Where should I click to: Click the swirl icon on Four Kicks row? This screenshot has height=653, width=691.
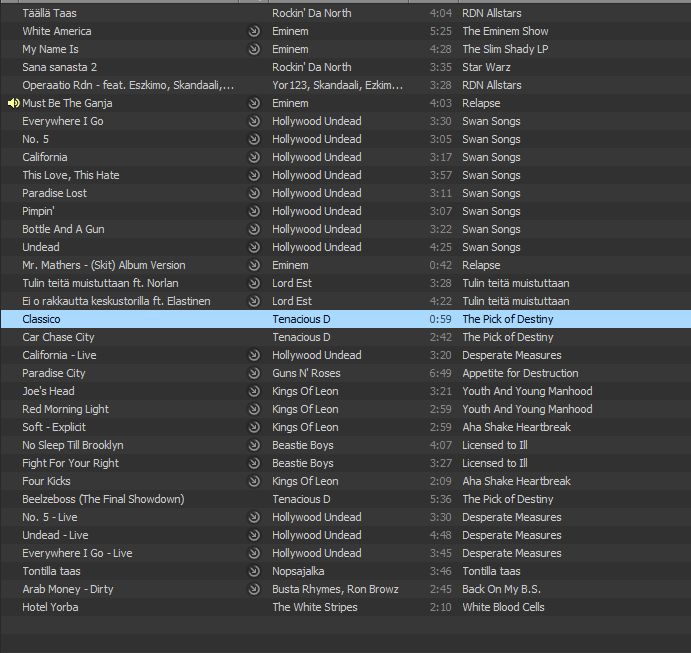254,481
